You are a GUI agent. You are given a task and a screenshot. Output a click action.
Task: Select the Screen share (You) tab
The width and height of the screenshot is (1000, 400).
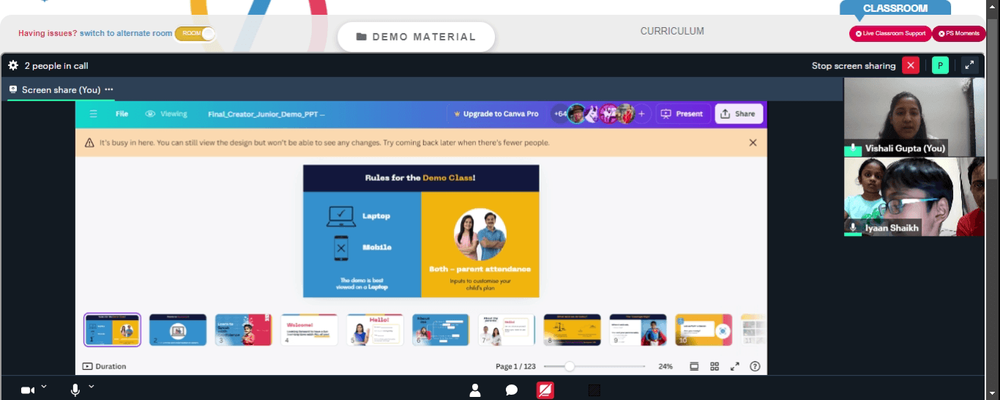(61, 89)
